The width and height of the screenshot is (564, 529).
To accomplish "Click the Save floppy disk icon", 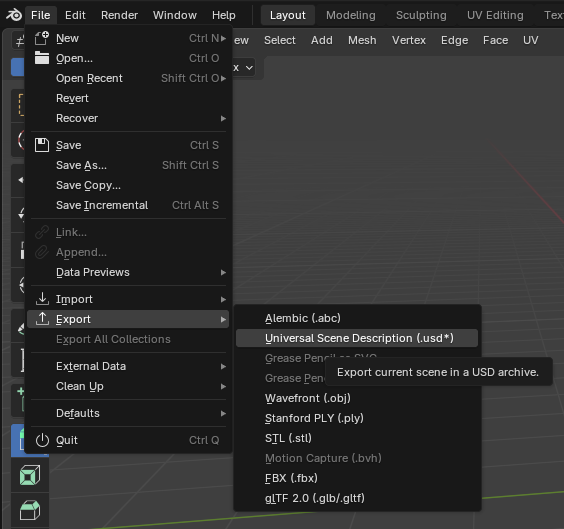I will pos(42,145).
